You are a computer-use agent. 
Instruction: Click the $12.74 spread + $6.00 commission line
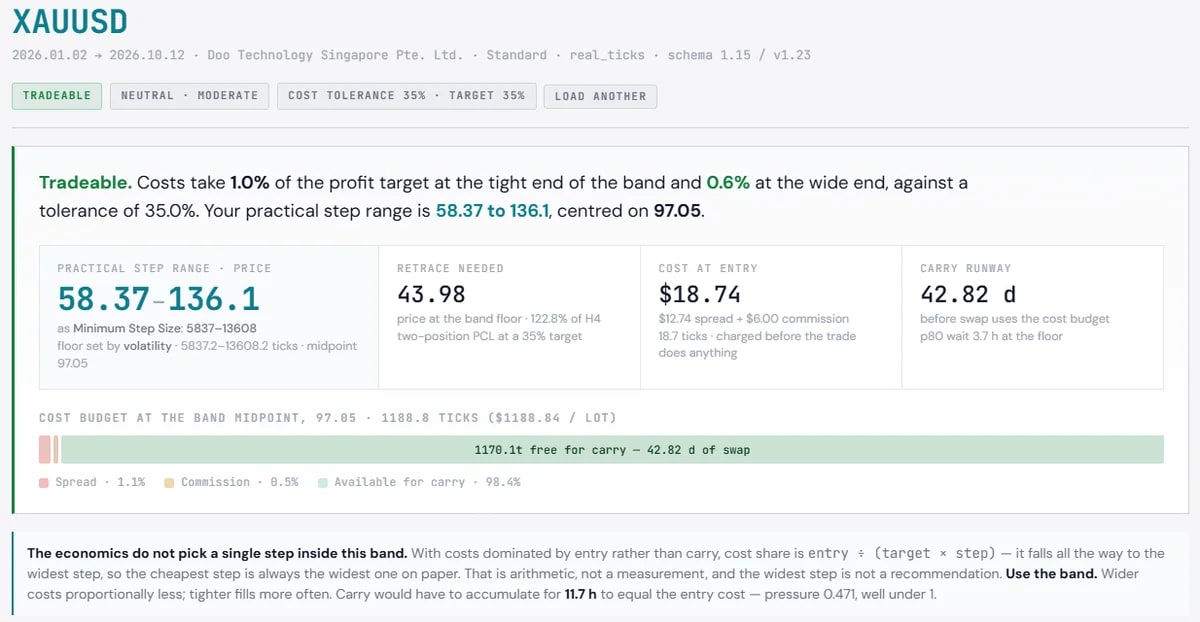click(x=753, y=319)
